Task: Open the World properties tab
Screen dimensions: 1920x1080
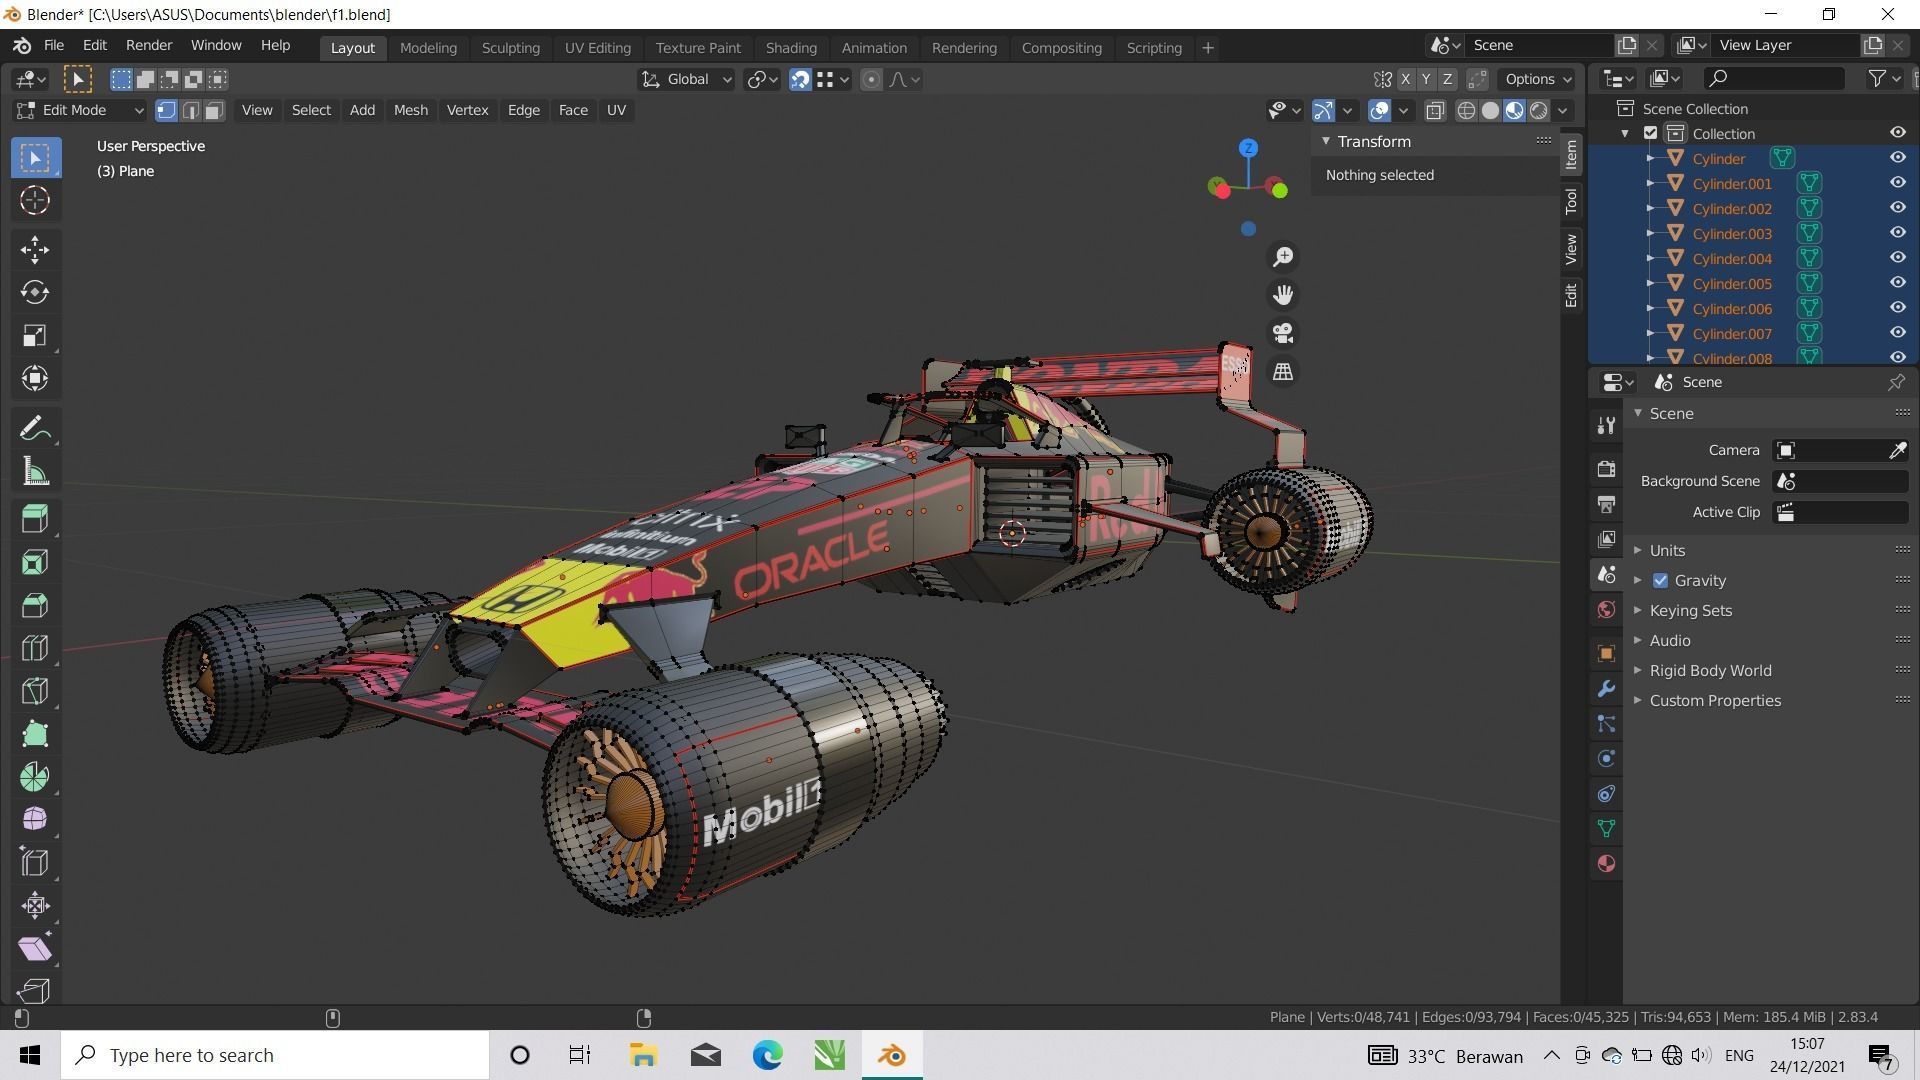Action: click(1606, 610)
